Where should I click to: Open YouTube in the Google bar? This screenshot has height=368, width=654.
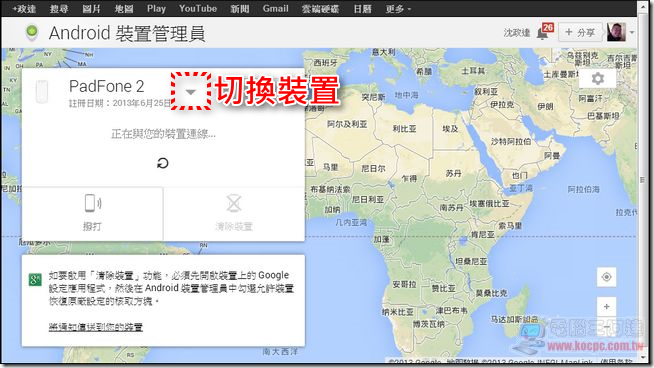(x=198, y=9)
